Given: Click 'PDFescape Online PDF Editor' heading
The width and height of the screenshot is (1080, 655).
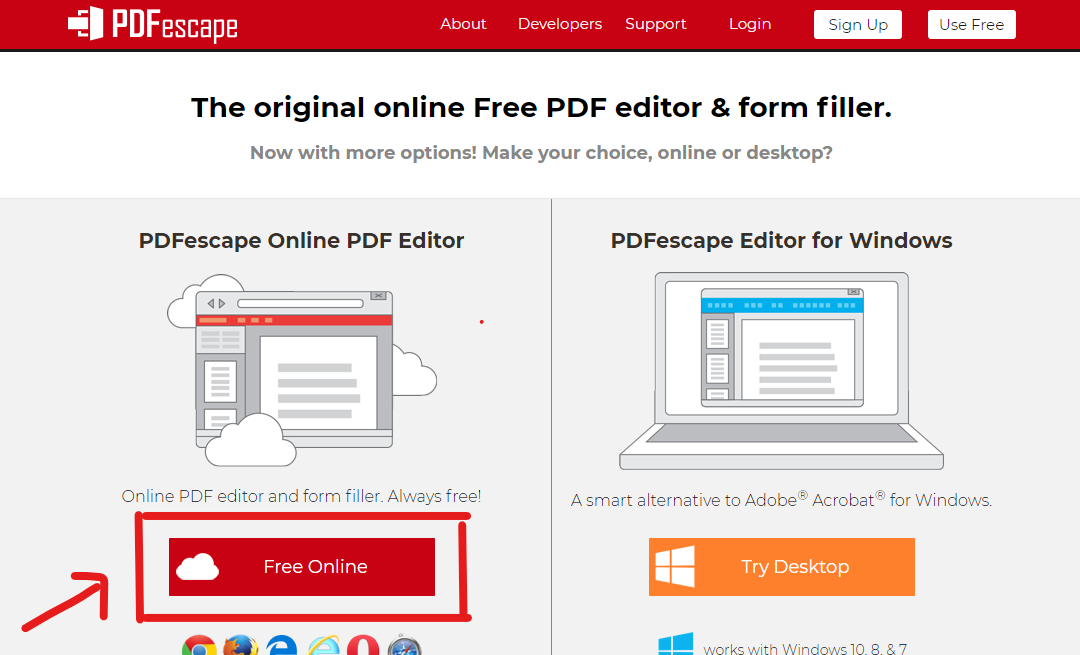Looking at the screenshot, I should (301, 240).
